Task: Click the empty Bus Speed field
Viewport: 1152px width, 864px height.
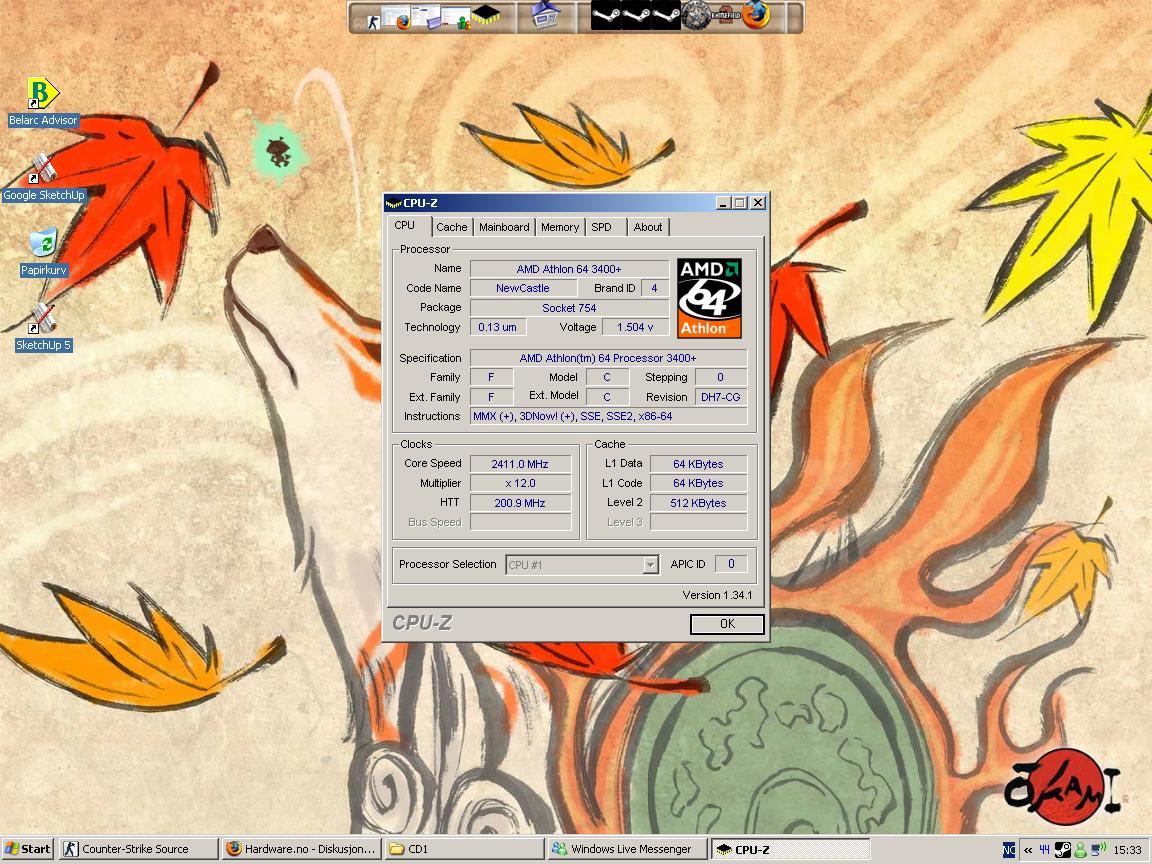Action: tap(520, 522)
